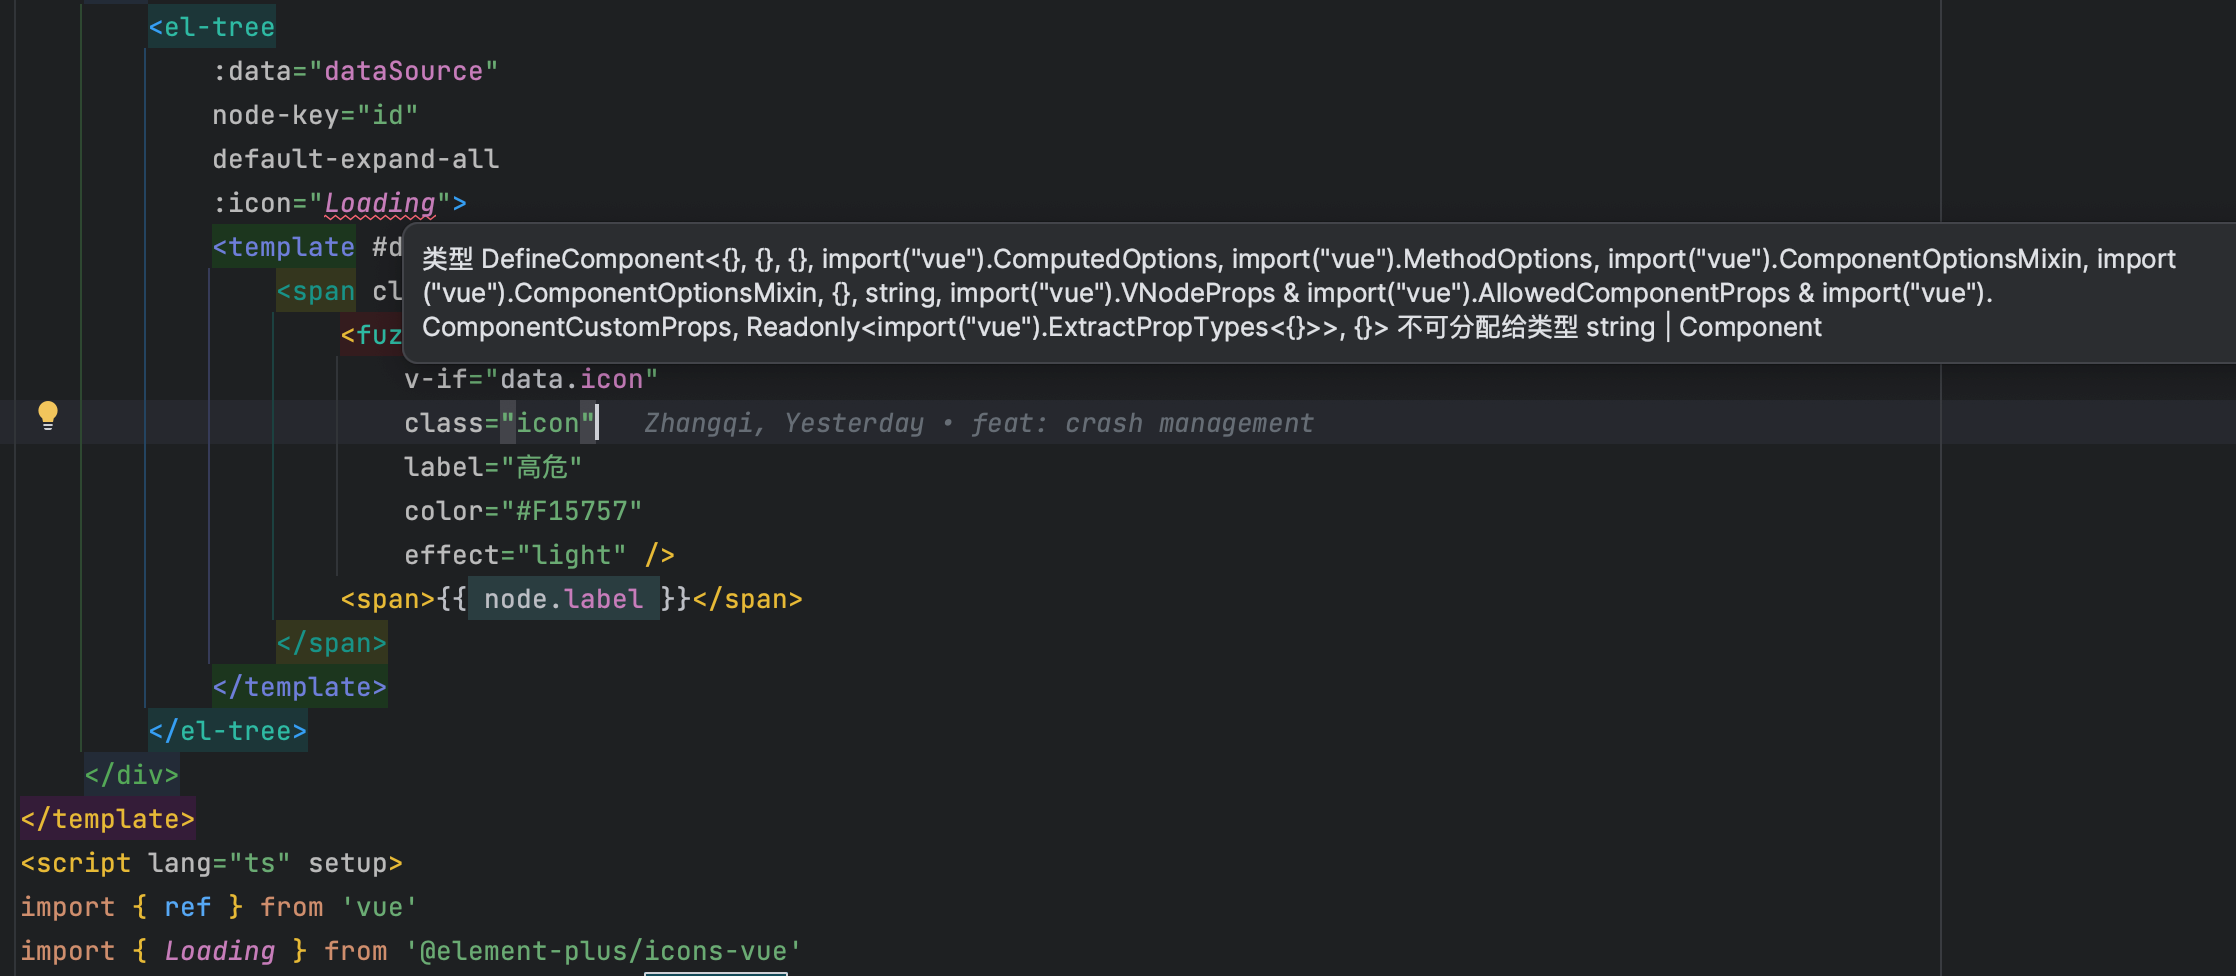Click the opening el-tree tag
2236x976 pixels.
[211, 26]
